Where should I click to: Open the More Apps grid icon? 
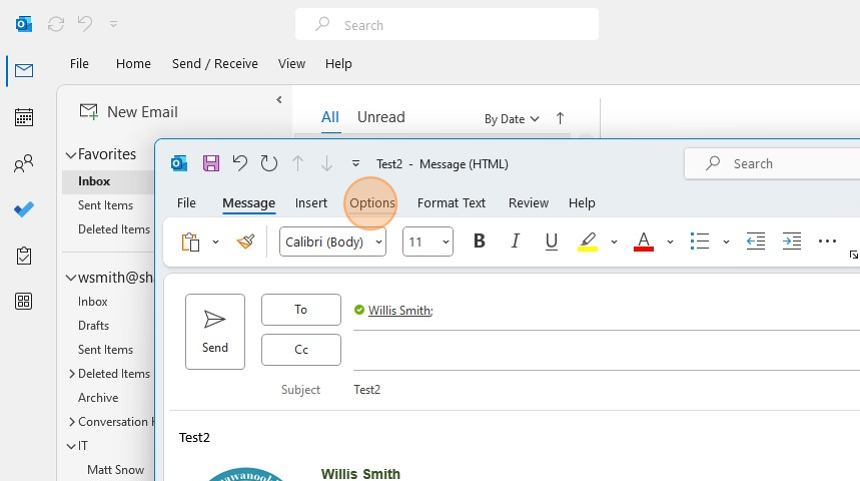tap(24, 301)
